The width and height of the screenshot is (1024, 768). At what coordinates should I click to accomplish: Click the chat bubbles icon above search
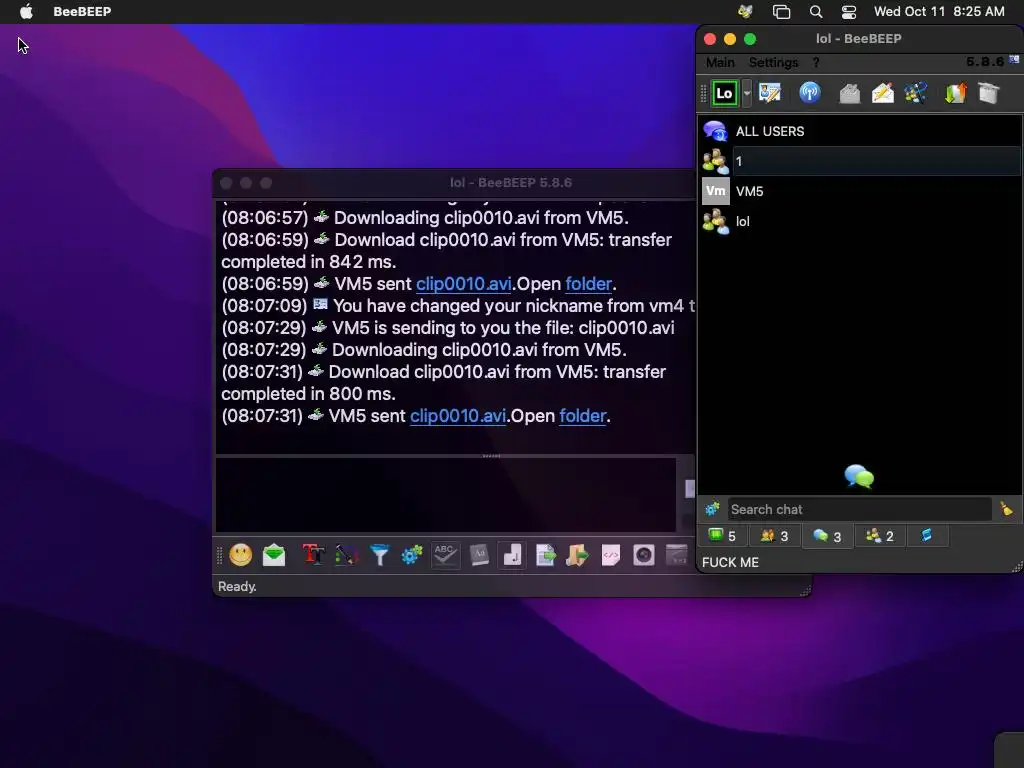(x=859, y=477)
